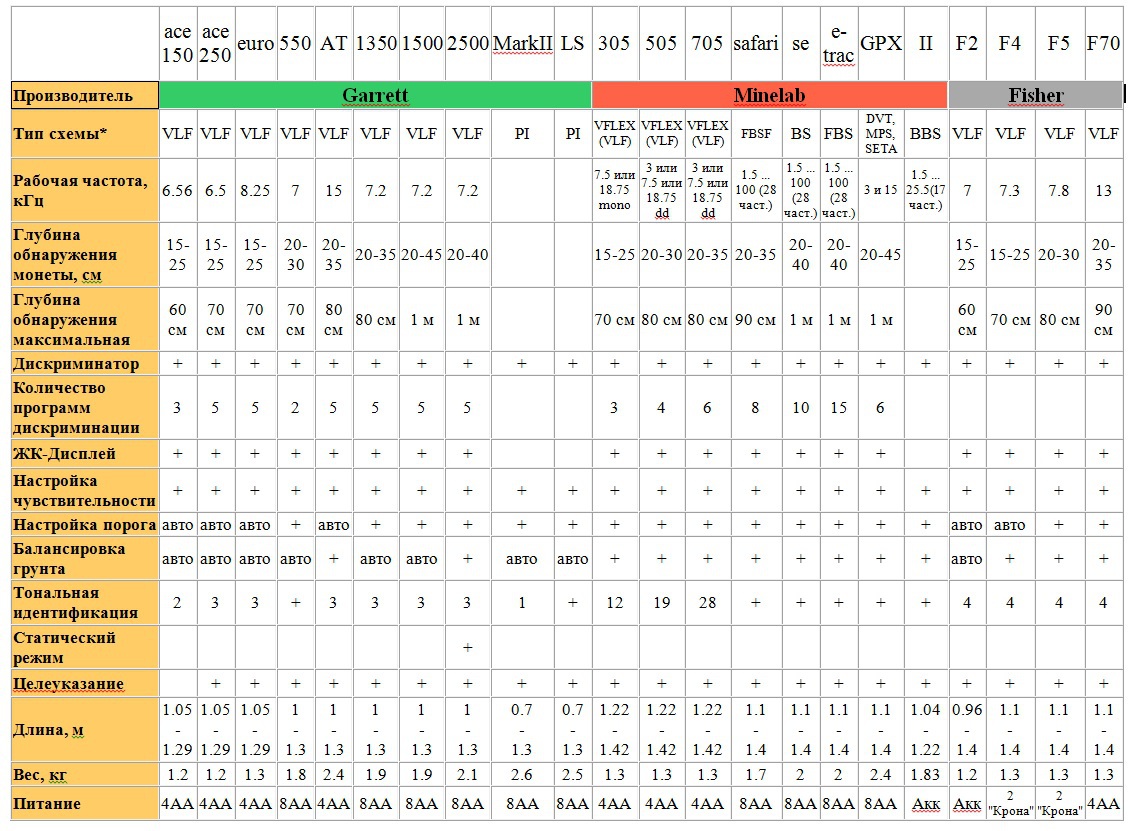This screenshot has width=1136, height=831.
Task: Click the Дискриминатор row label
Action: [76, 363]
